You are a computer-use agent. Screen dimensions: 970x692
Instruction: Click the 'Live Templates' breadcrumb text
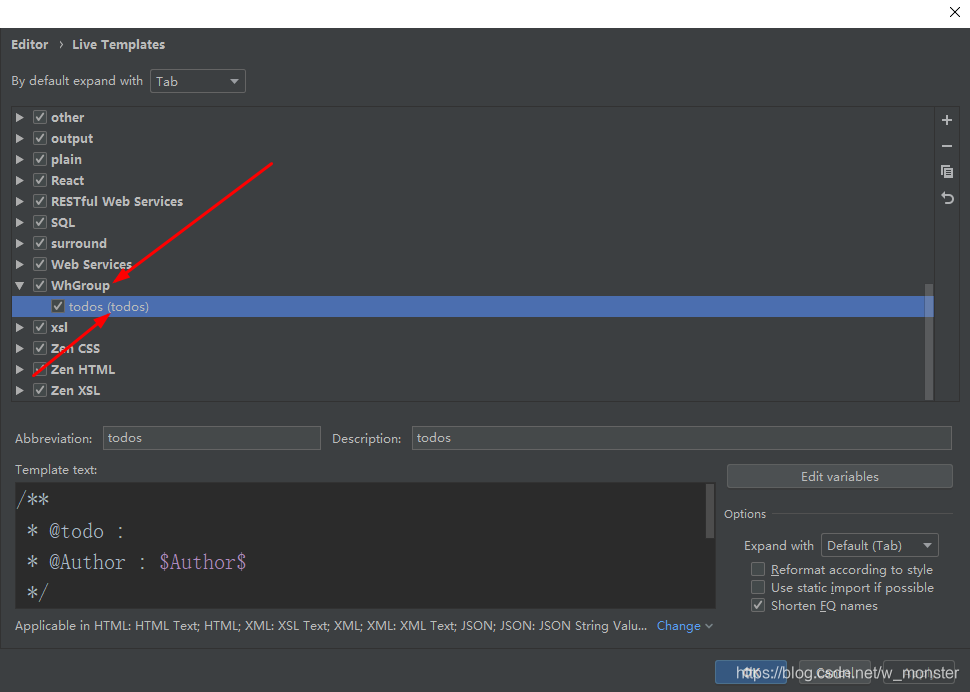pos(118,45)
